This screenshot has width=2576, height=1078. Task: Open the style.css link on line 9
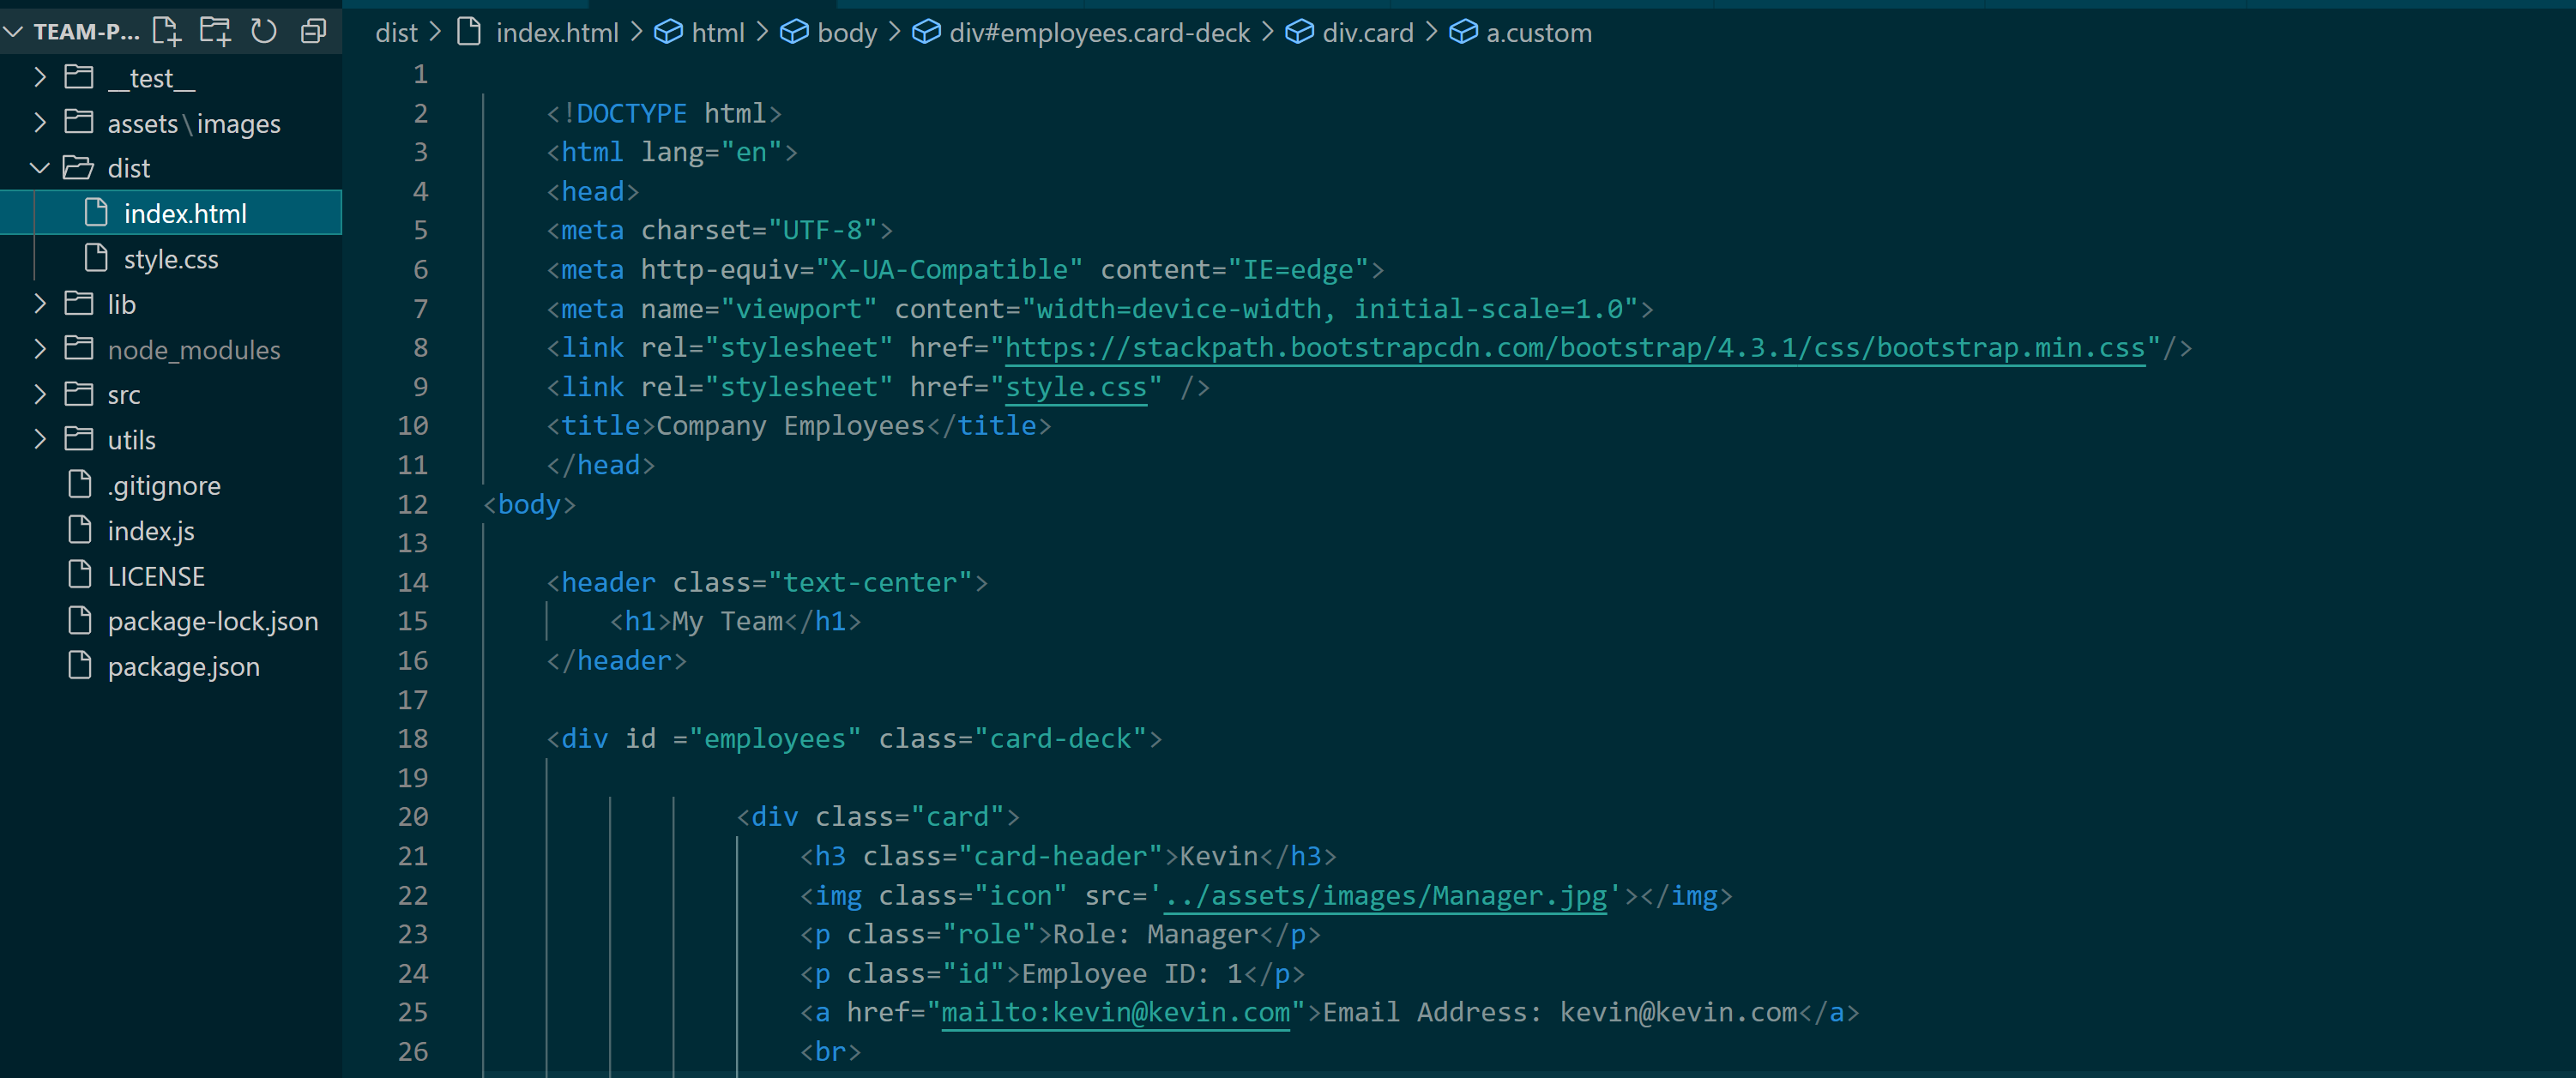(1075, 387)
